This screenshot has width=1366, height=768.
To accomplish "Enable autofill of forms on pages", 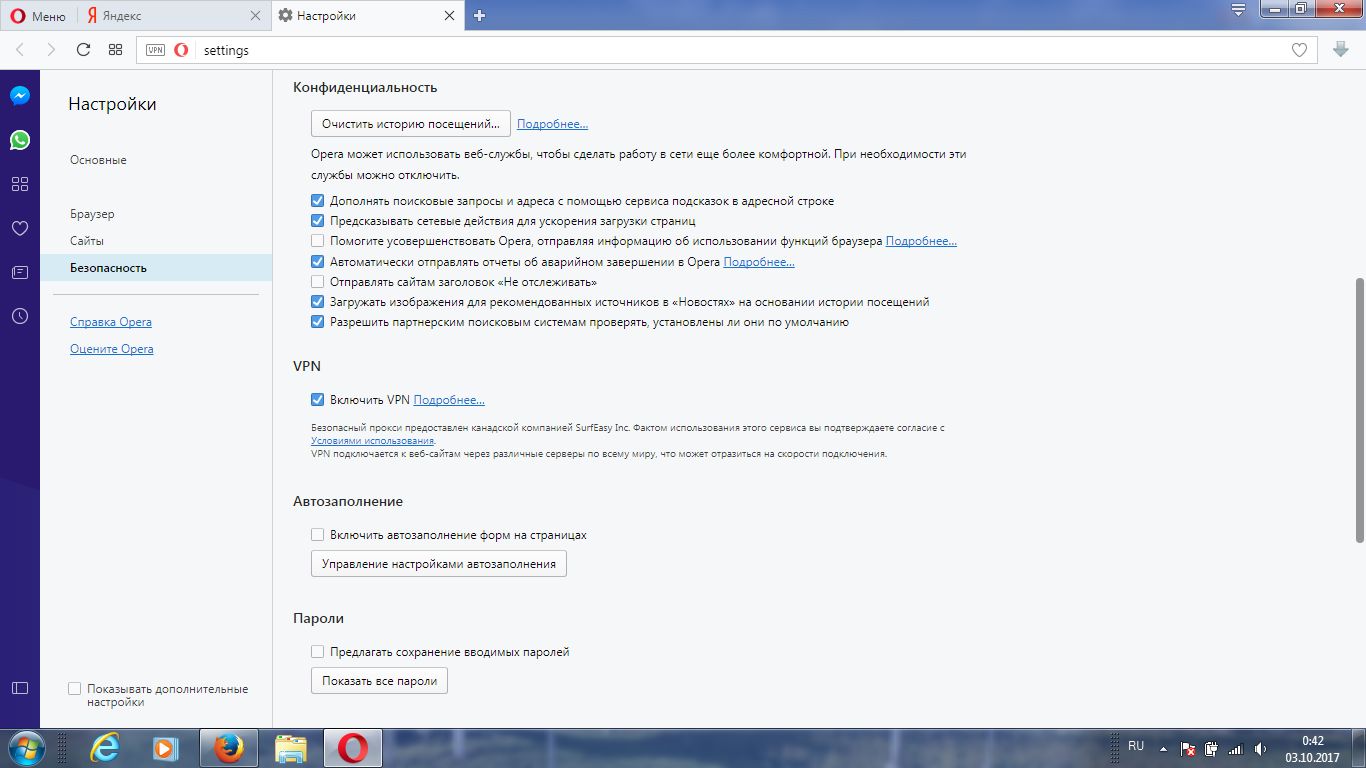I will pyautogui.click(x=318, y=535).
